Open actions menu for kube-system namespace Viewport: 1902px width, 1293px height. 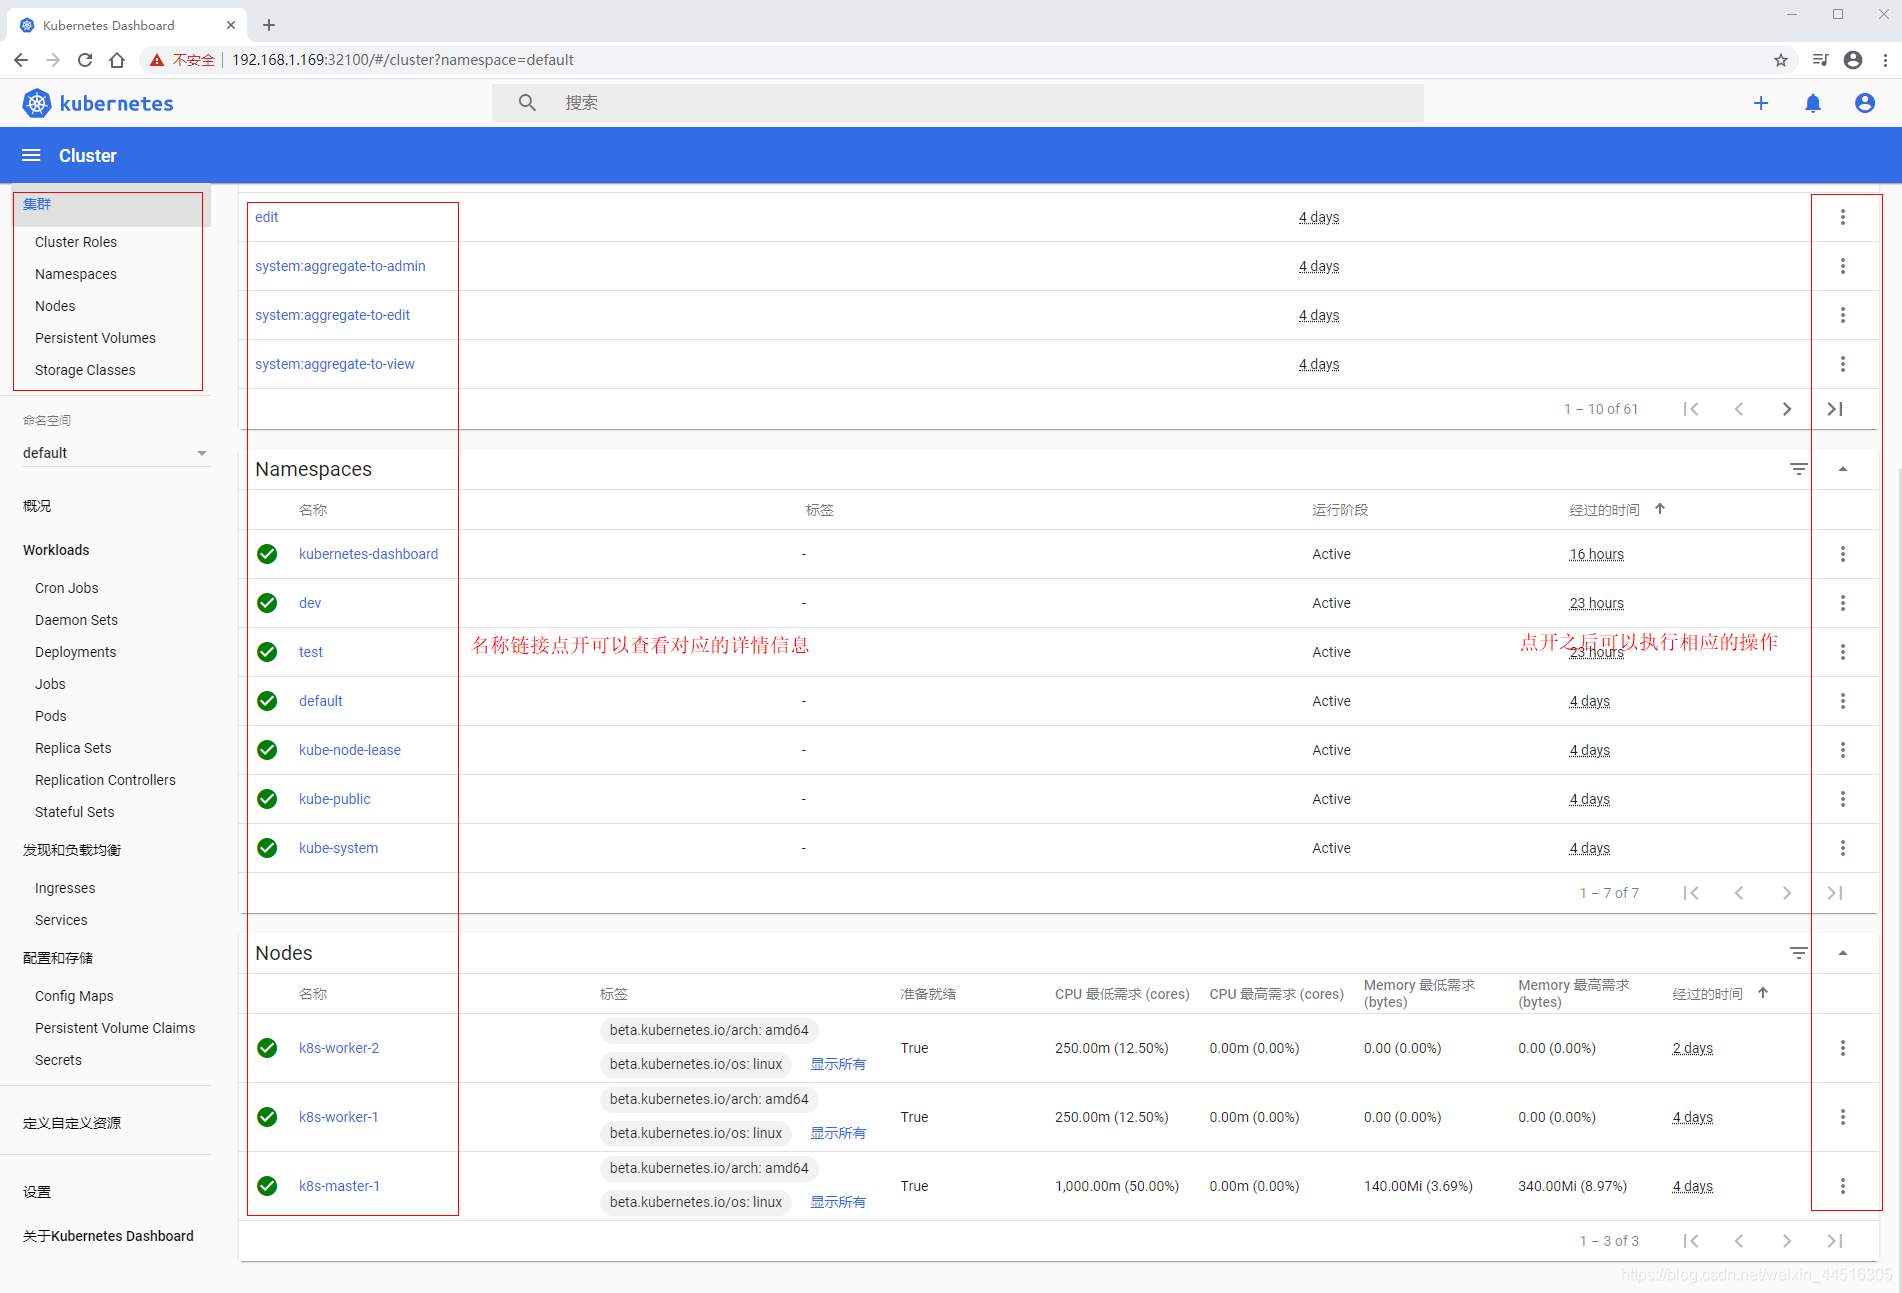[1843, 848]
